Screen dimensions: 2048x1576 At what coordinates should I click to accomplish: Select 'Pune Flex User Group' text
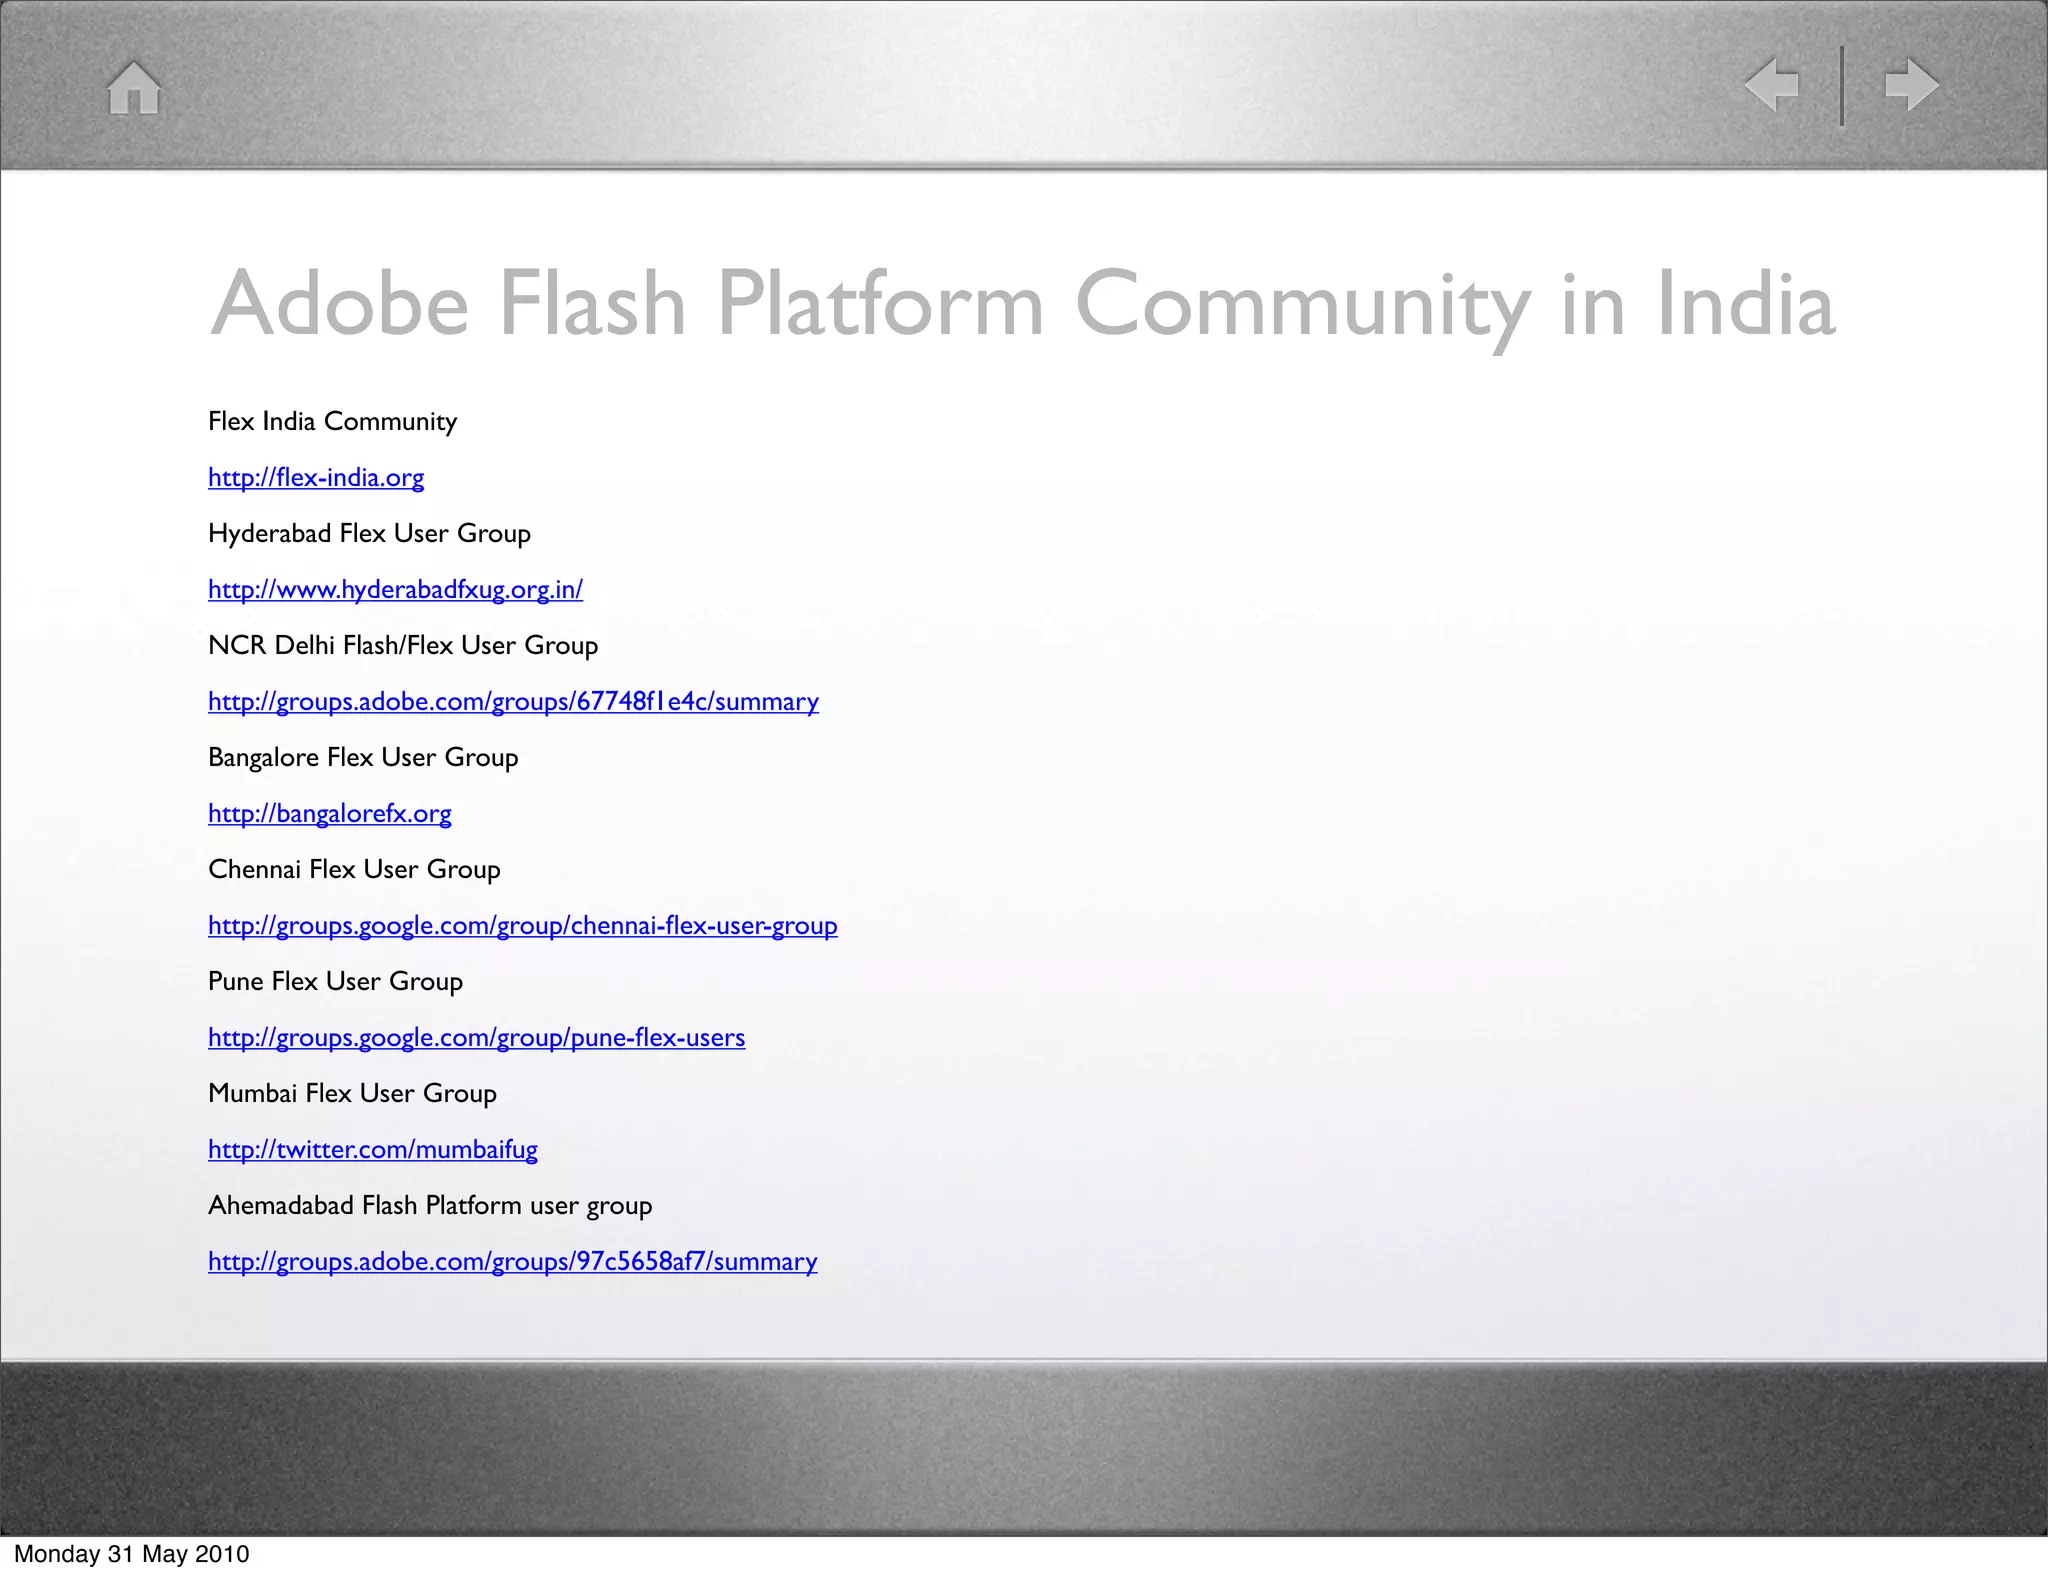click(335, 981)
